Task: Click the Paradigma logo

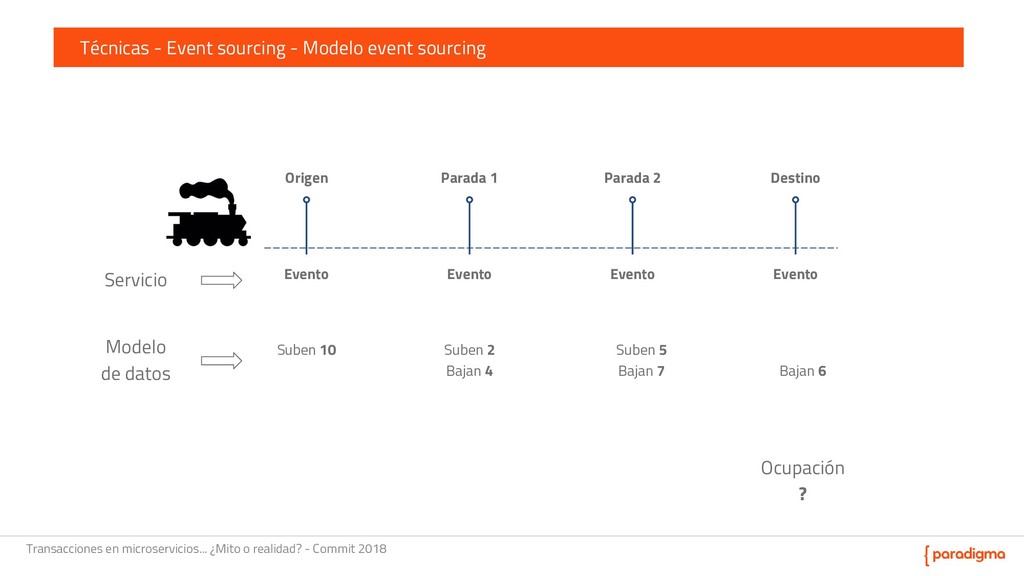Action: (964, 555)
